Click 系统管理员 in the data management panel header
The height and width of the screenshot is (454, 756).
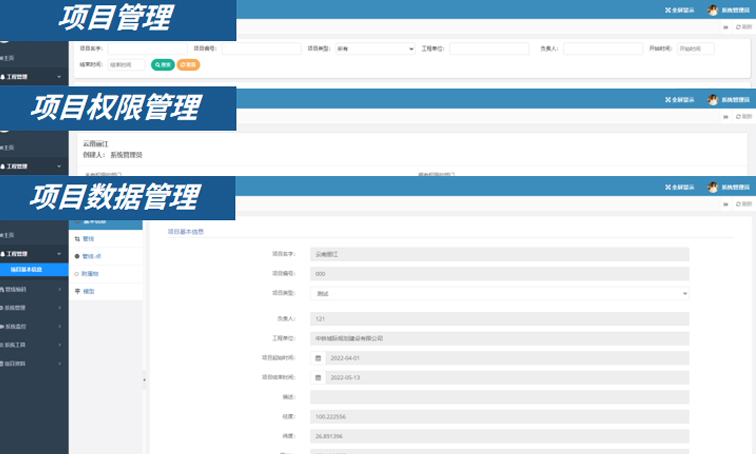[x=735, y=187]
